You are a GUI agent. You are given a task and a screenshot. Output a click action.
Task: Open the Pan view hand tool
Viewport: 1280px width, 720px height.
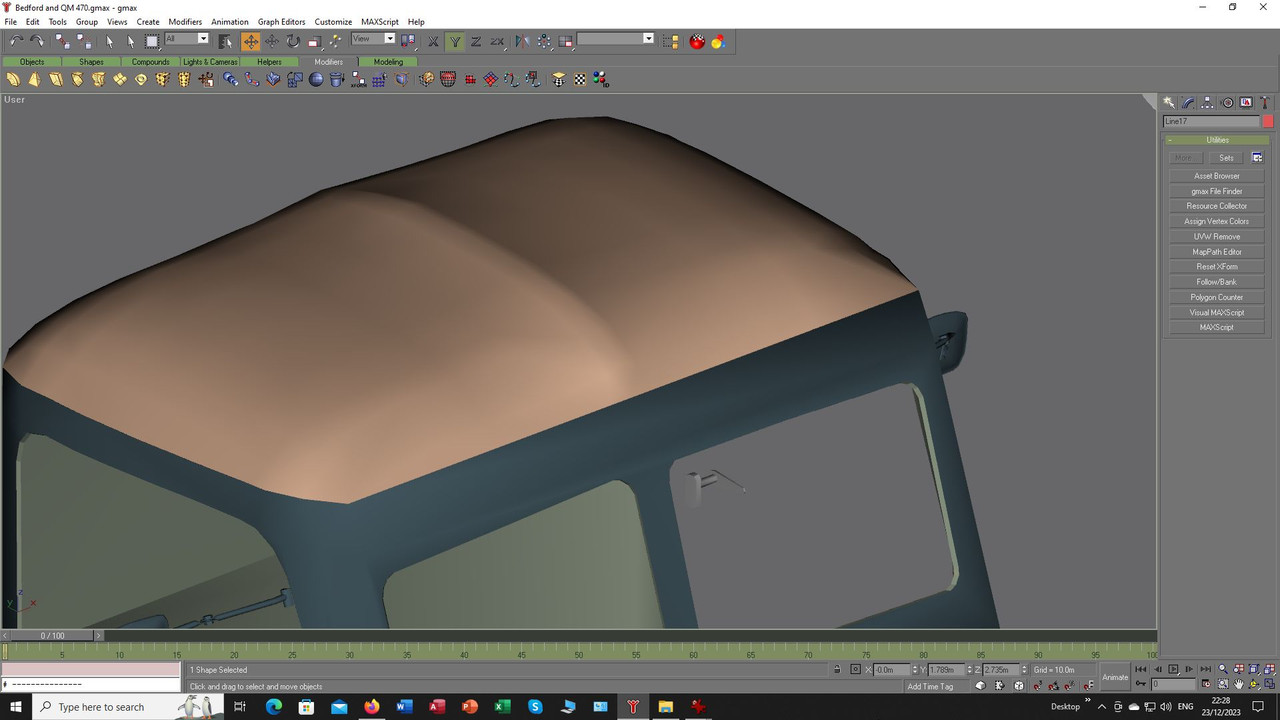(x=1239, y=685)
